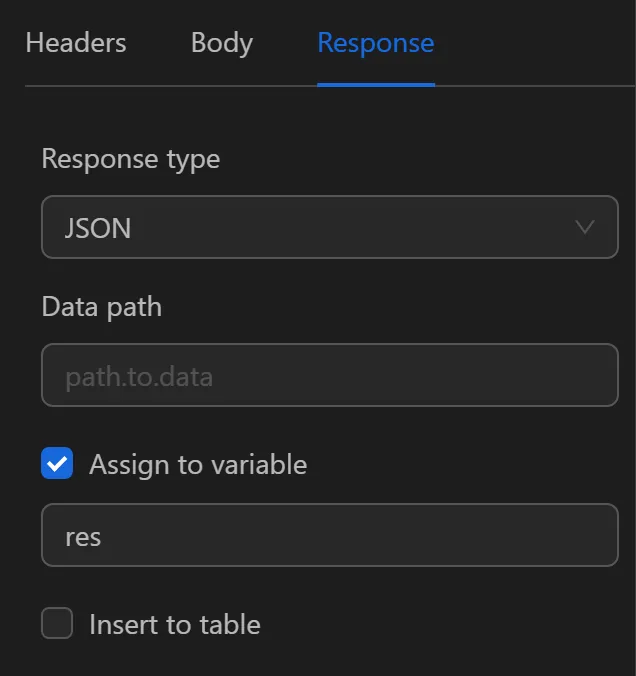Select the Response tab
Viewport: 636px width, 676px height.
point(375,43)
